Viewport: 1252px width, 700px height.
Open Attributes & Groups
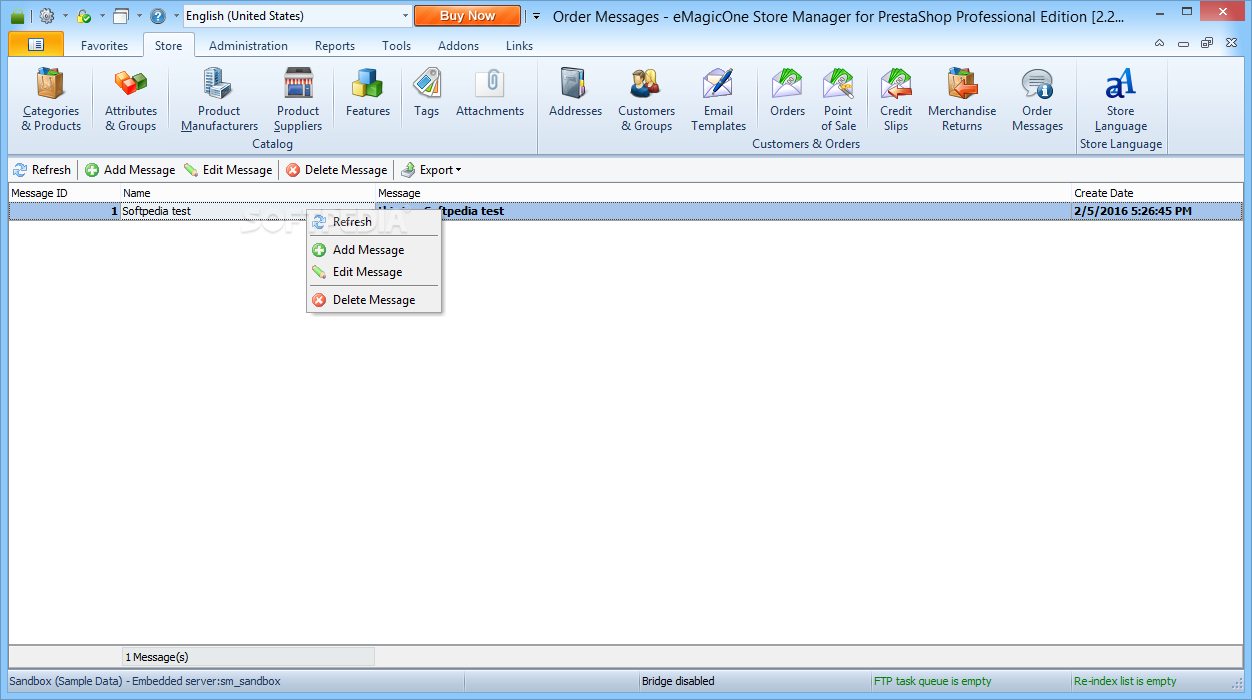[131, 100]
